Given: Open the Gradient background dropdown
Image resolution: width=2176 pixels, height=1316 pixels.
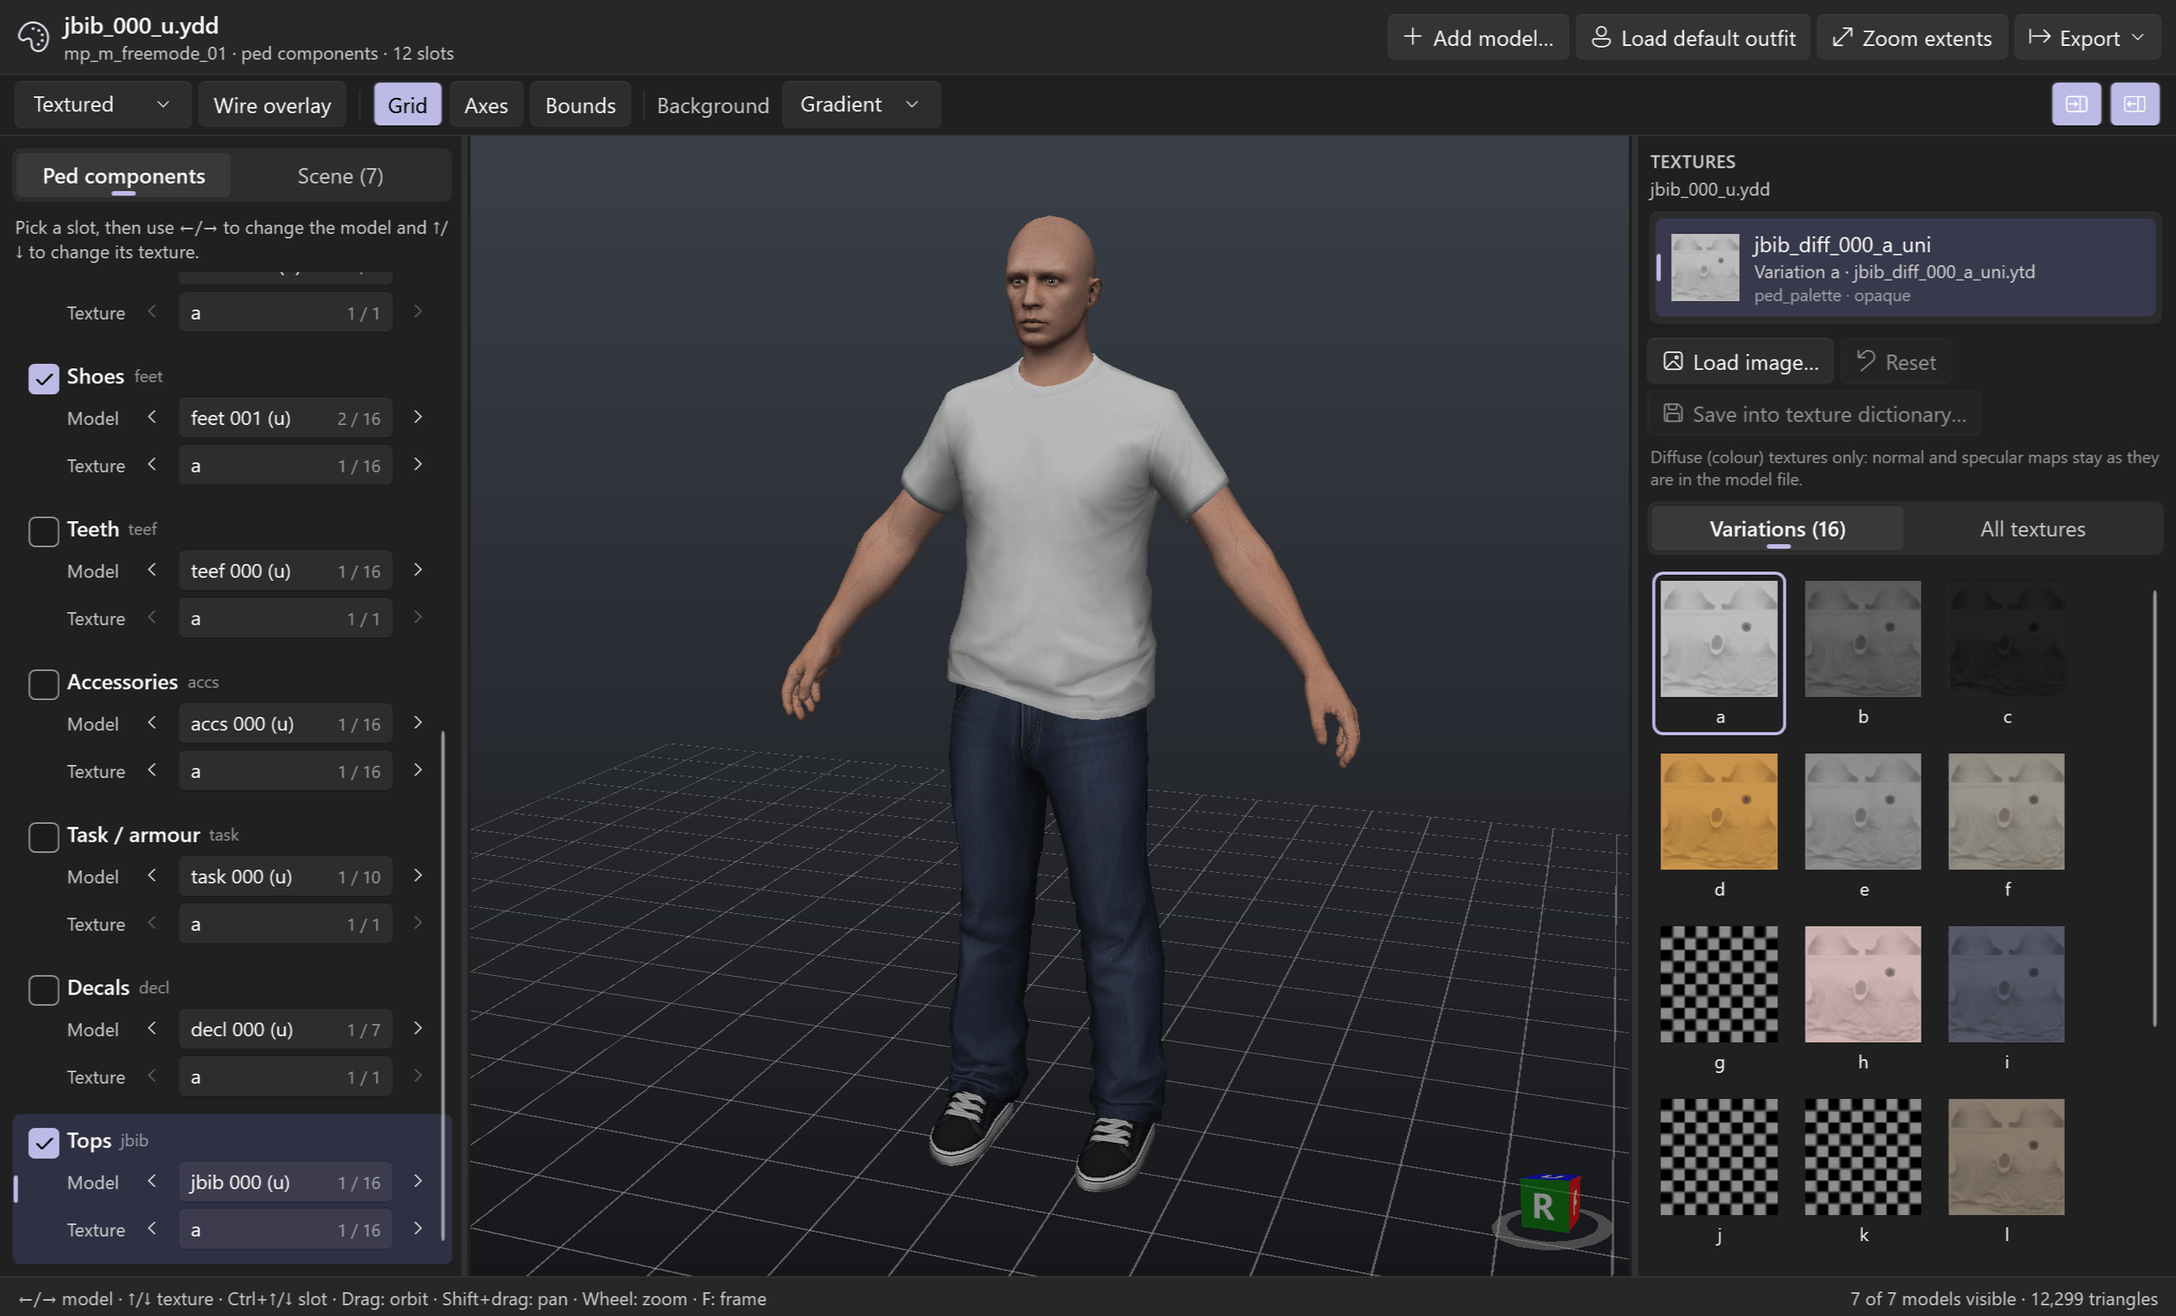Looking at the screenshot, I should click(860, 104).
